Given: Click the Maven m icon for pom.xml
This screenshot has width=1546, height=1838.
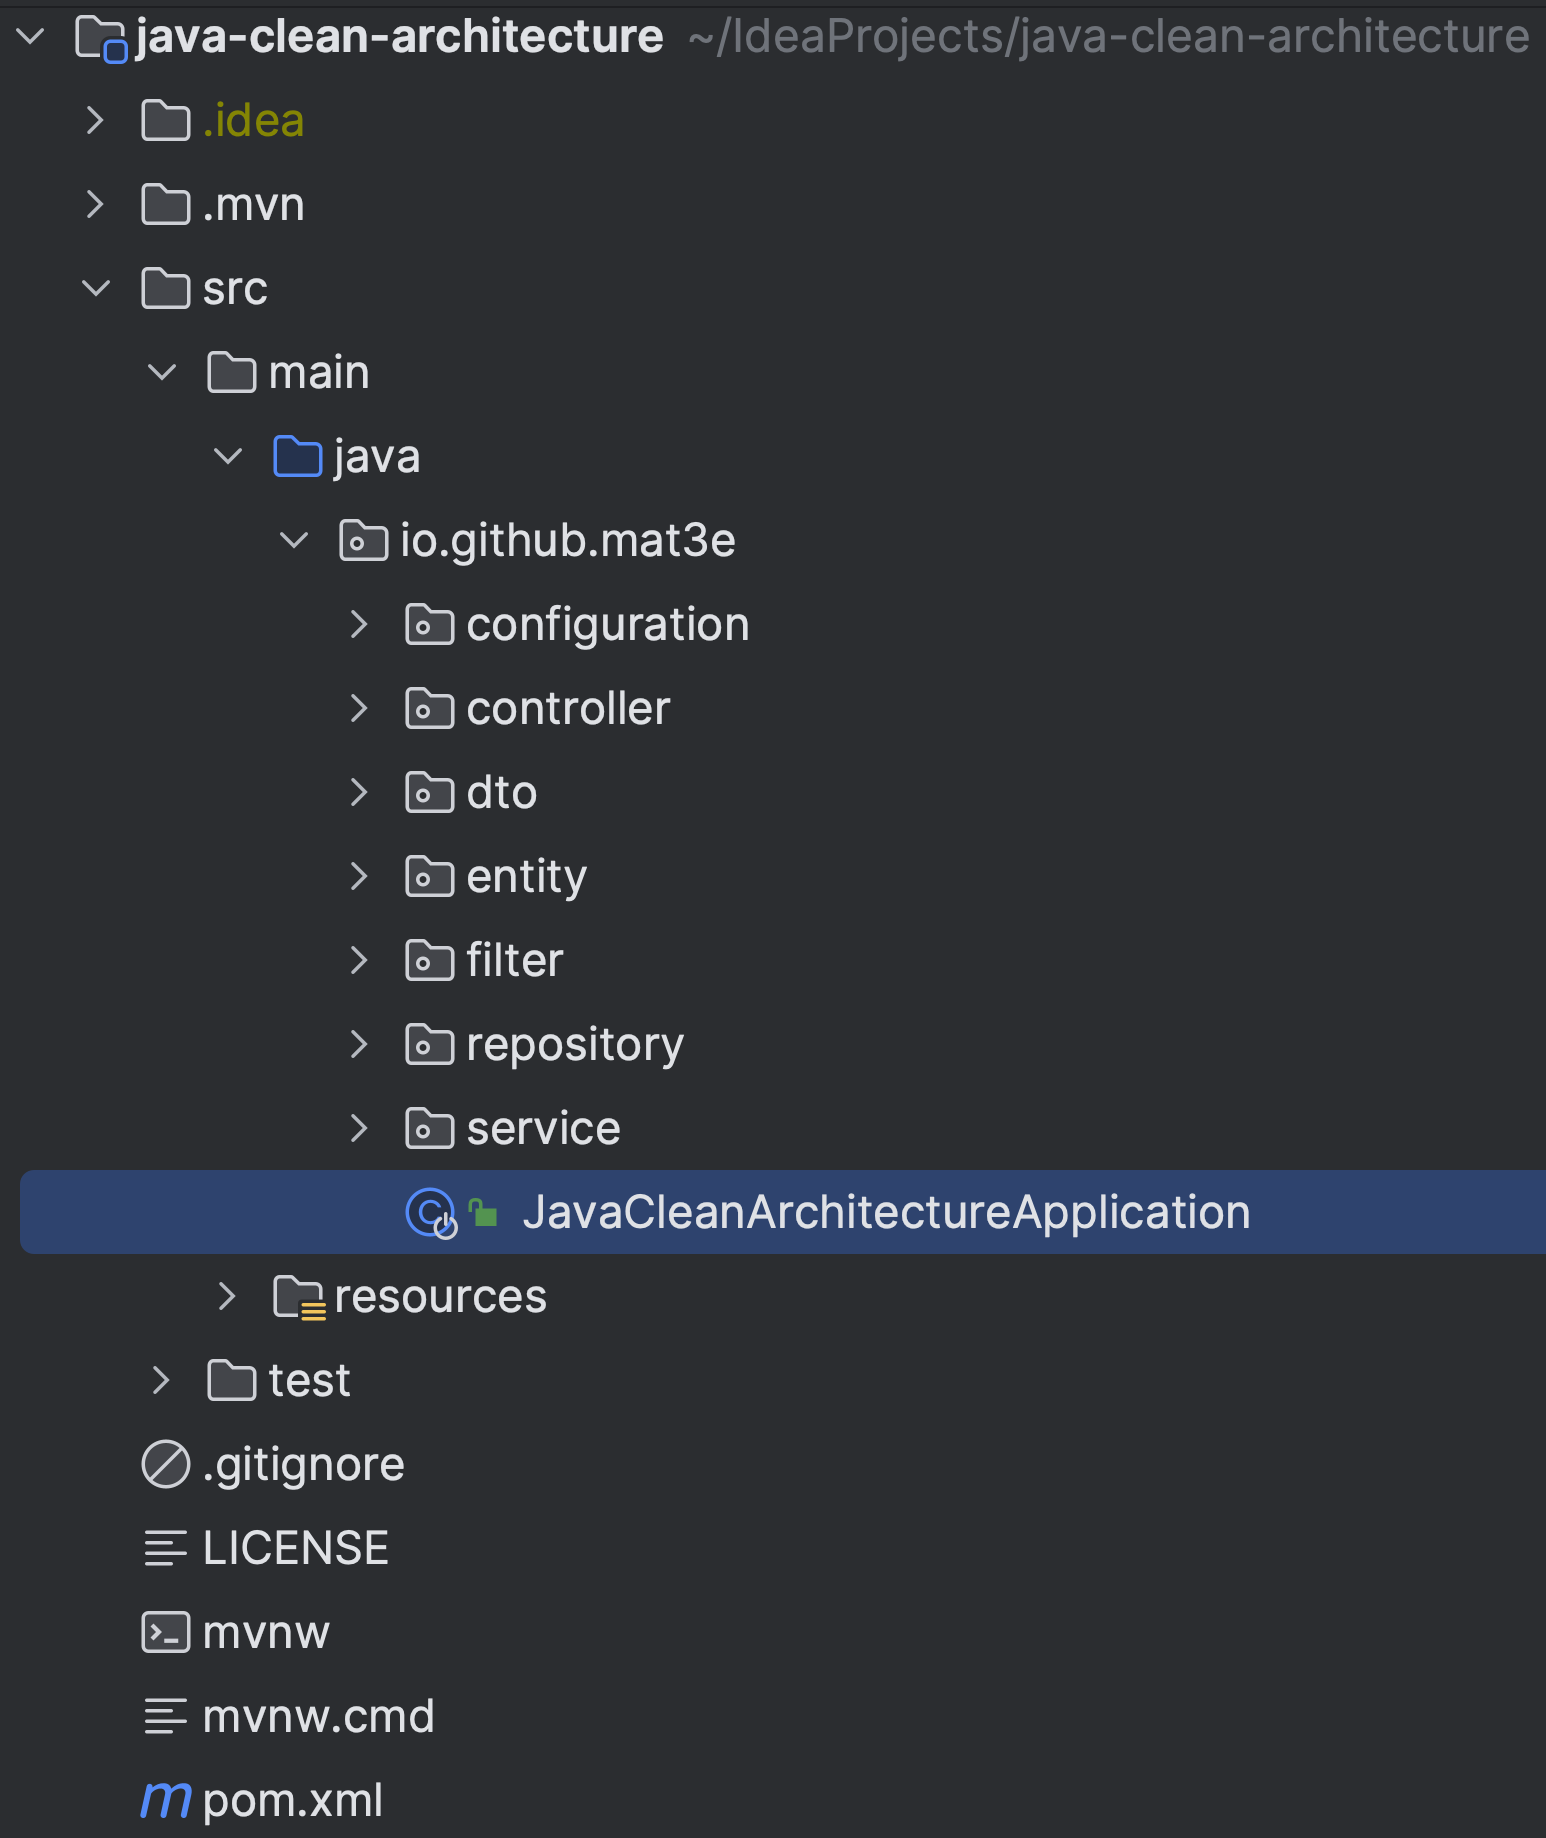Looking at the screenshot, I should 166,1801.
